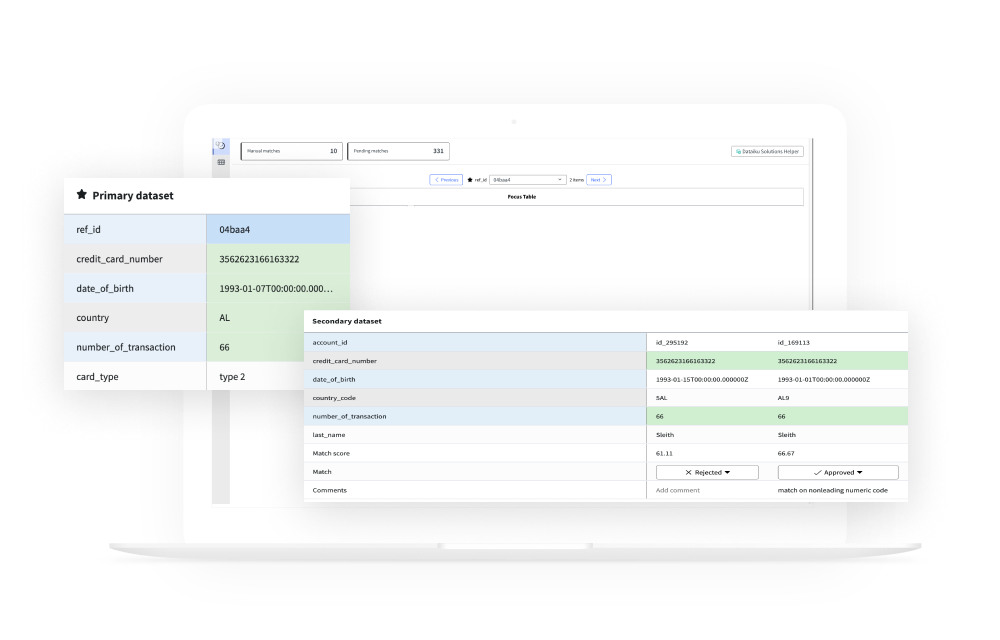This screenshot has height=640, width=1000.
Task: Select primary credit card value 3562623166163322
Action: [x=259, y=259]
